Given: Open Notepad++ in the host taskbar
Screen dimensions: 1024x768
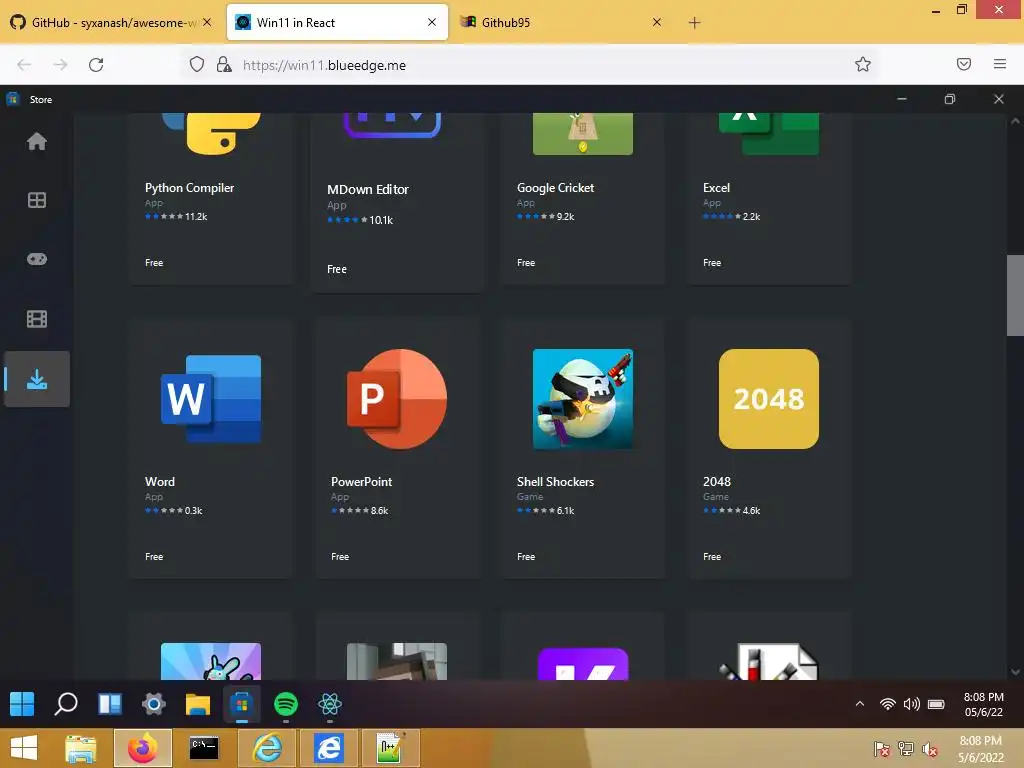Looking at the screenshot, I should pyautogui.click(x=390, y=748).
